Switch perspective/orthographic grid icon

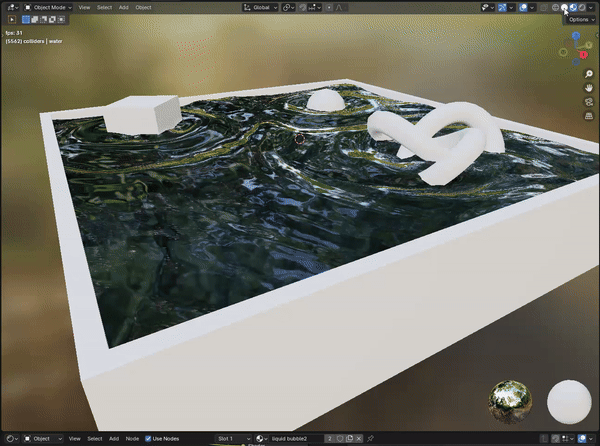click(589, 116)
